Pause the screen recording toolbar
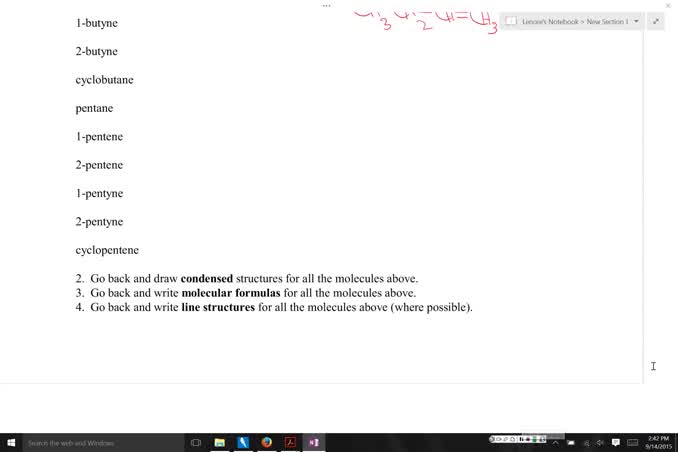The width and height of the screenshot is (678, 452). click(521, 439)
